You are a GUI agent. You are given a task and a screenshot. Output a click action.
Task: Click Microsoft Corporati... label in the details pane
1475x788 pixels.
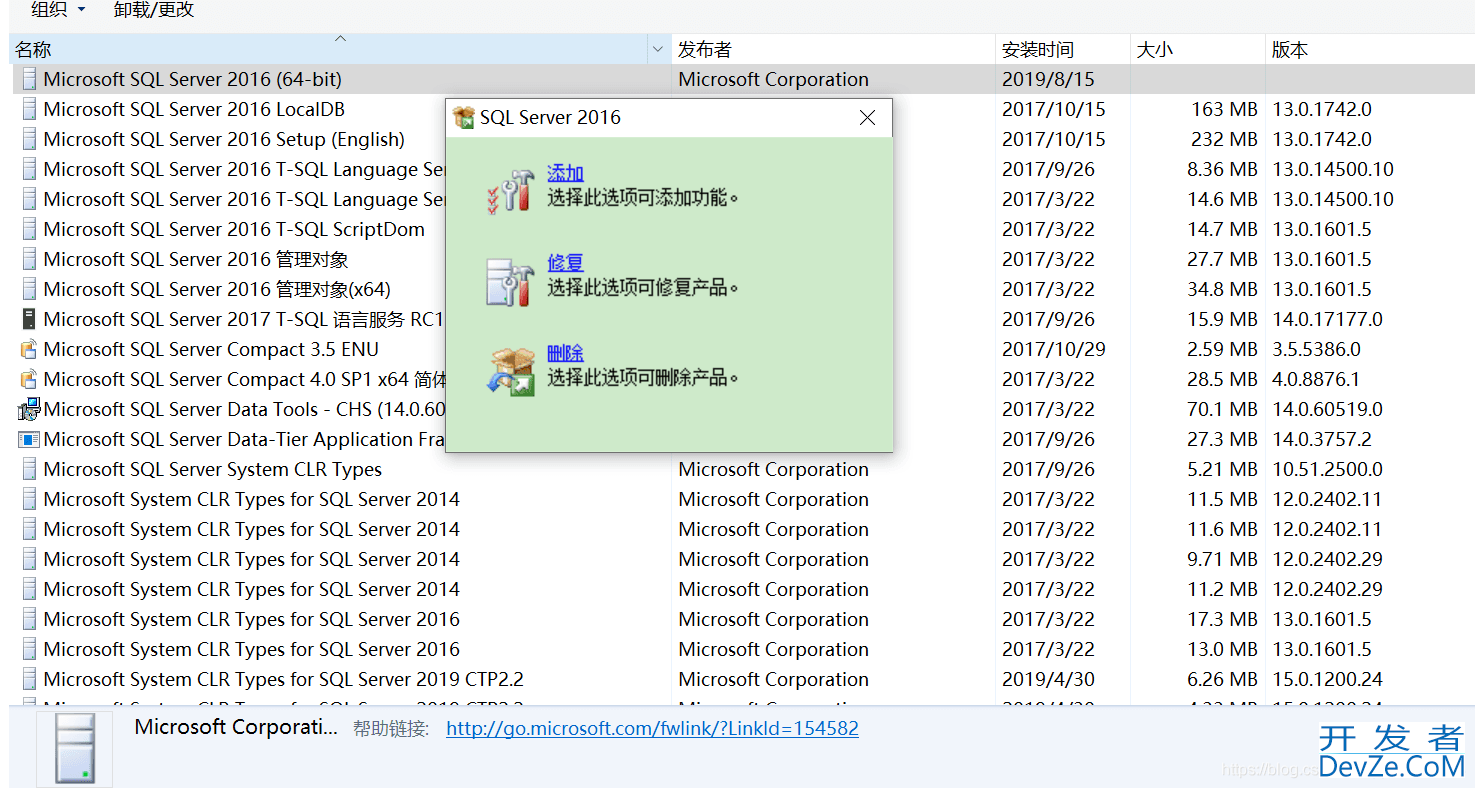coord(236,728)
